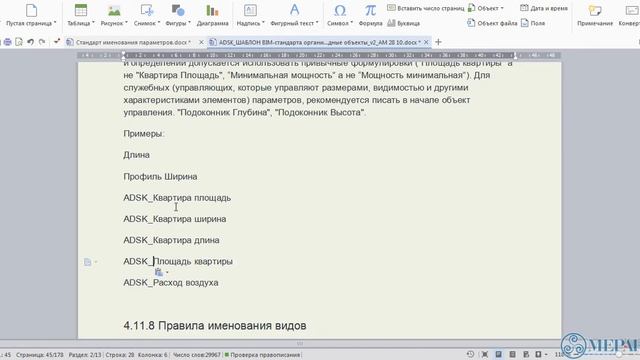Click the Страница 45/178 status entry

click(40, 355)
